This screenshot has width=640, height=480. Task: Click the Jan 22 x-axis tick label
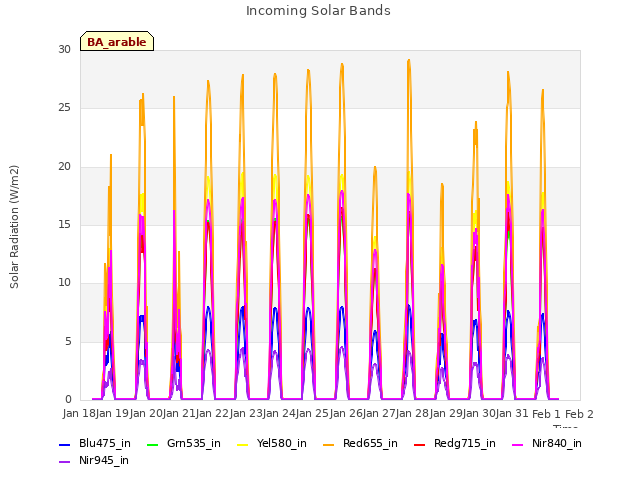tap(212, 413)
